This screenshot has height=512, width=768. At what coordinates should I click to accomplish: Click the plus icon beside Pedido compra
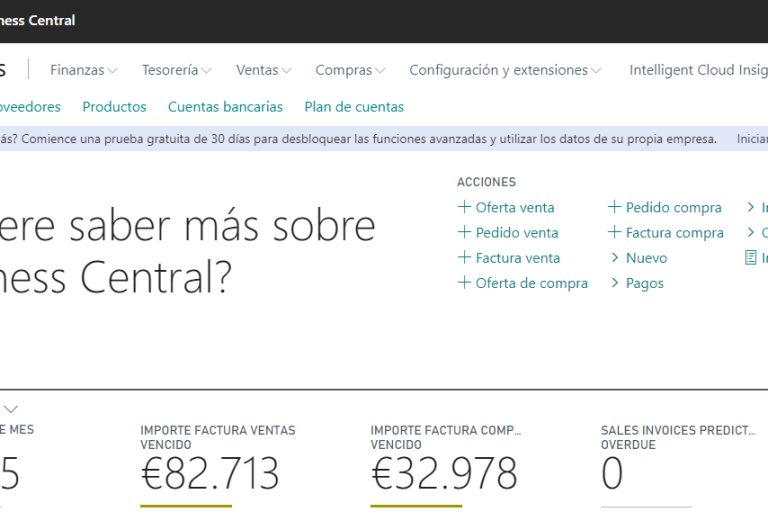click(615, 208)
